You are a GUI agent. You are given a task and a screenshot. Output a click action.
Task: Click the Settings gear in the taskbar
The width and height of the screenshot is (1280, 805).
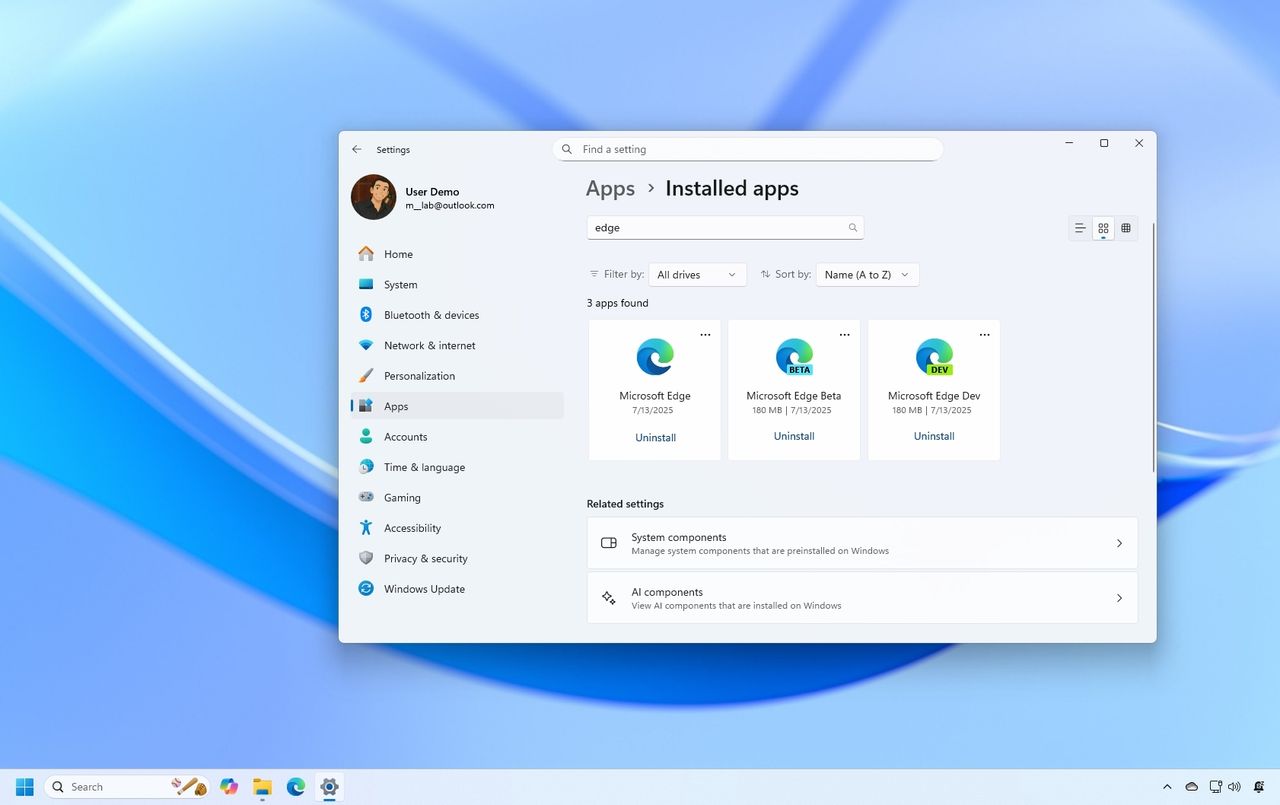(x=329, y=787)
